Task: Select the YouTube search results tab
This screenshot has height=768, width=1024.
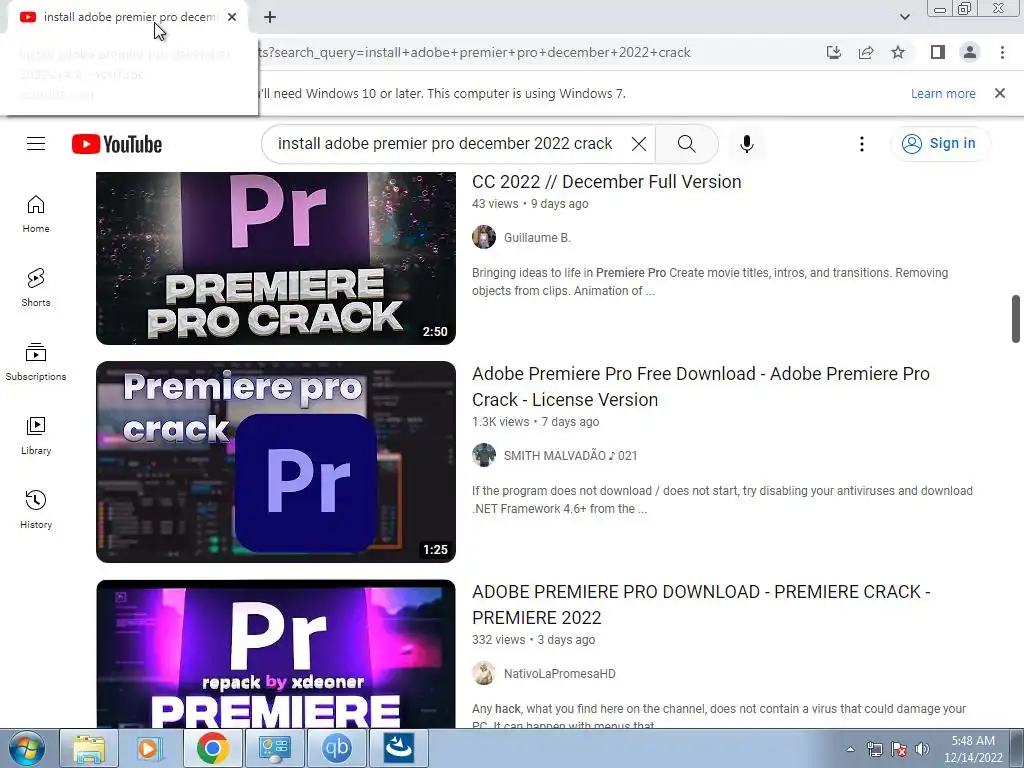Action: (x=127, y=18)
